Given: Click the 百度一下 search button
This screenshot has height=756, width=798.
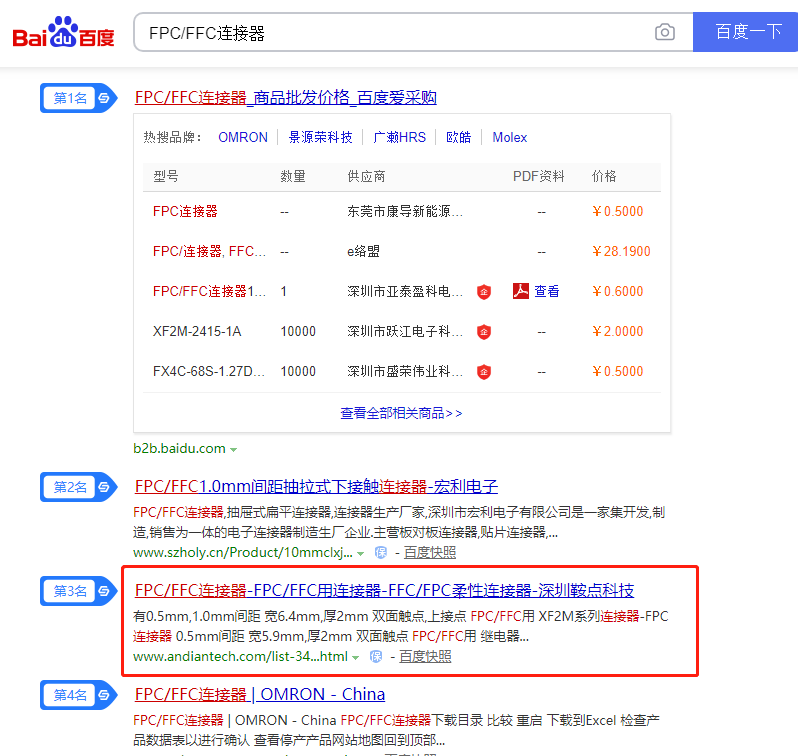Looking at the screenshot, I should 746,32.
